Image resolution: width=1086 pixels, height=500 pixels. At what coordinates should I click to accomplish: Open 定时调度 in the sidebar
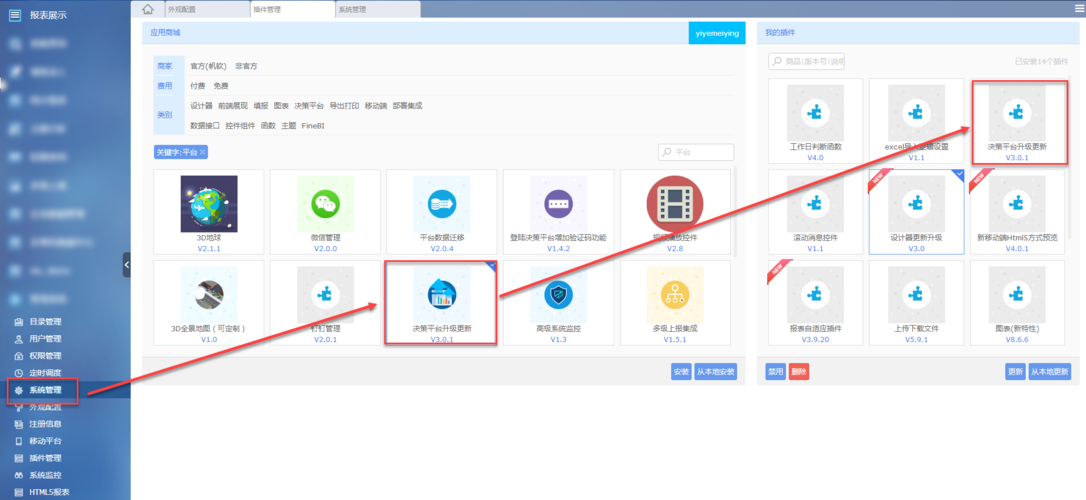click(x=46, y=373)
